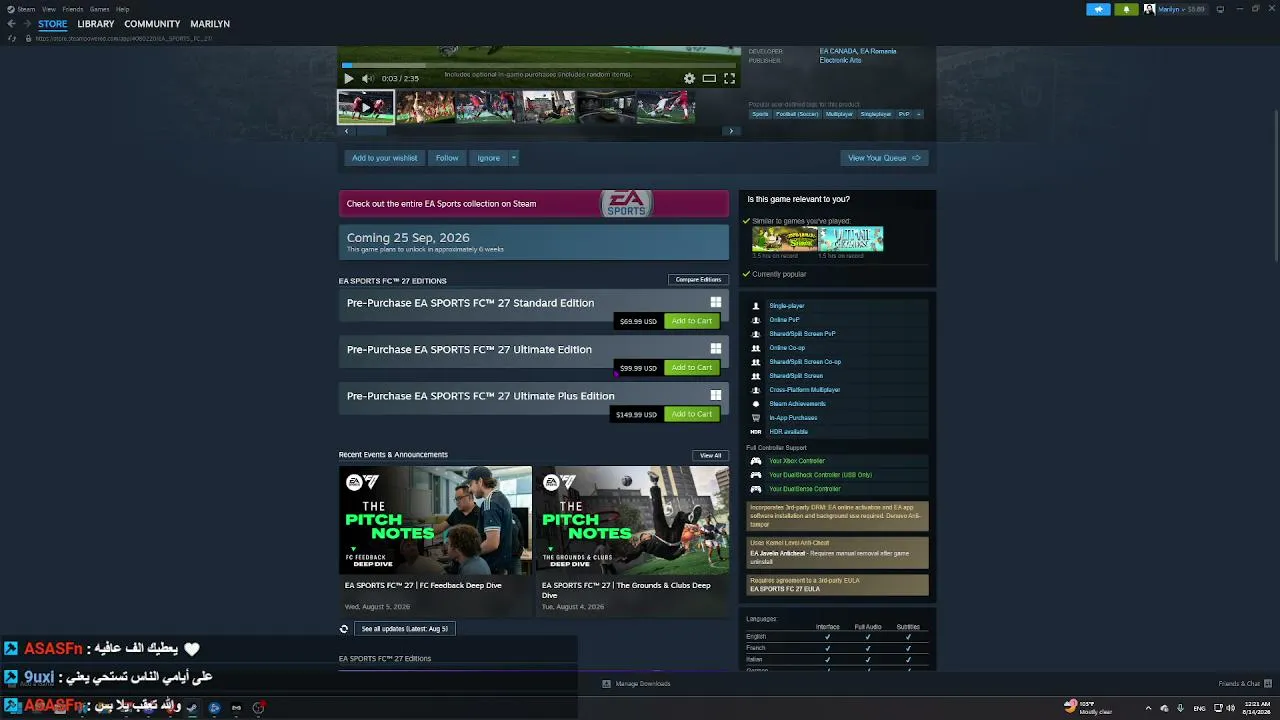The height and width of the screenshot is (720, 1280).
Task: Expand more tags with the plus button
Action: pos(919,114)
